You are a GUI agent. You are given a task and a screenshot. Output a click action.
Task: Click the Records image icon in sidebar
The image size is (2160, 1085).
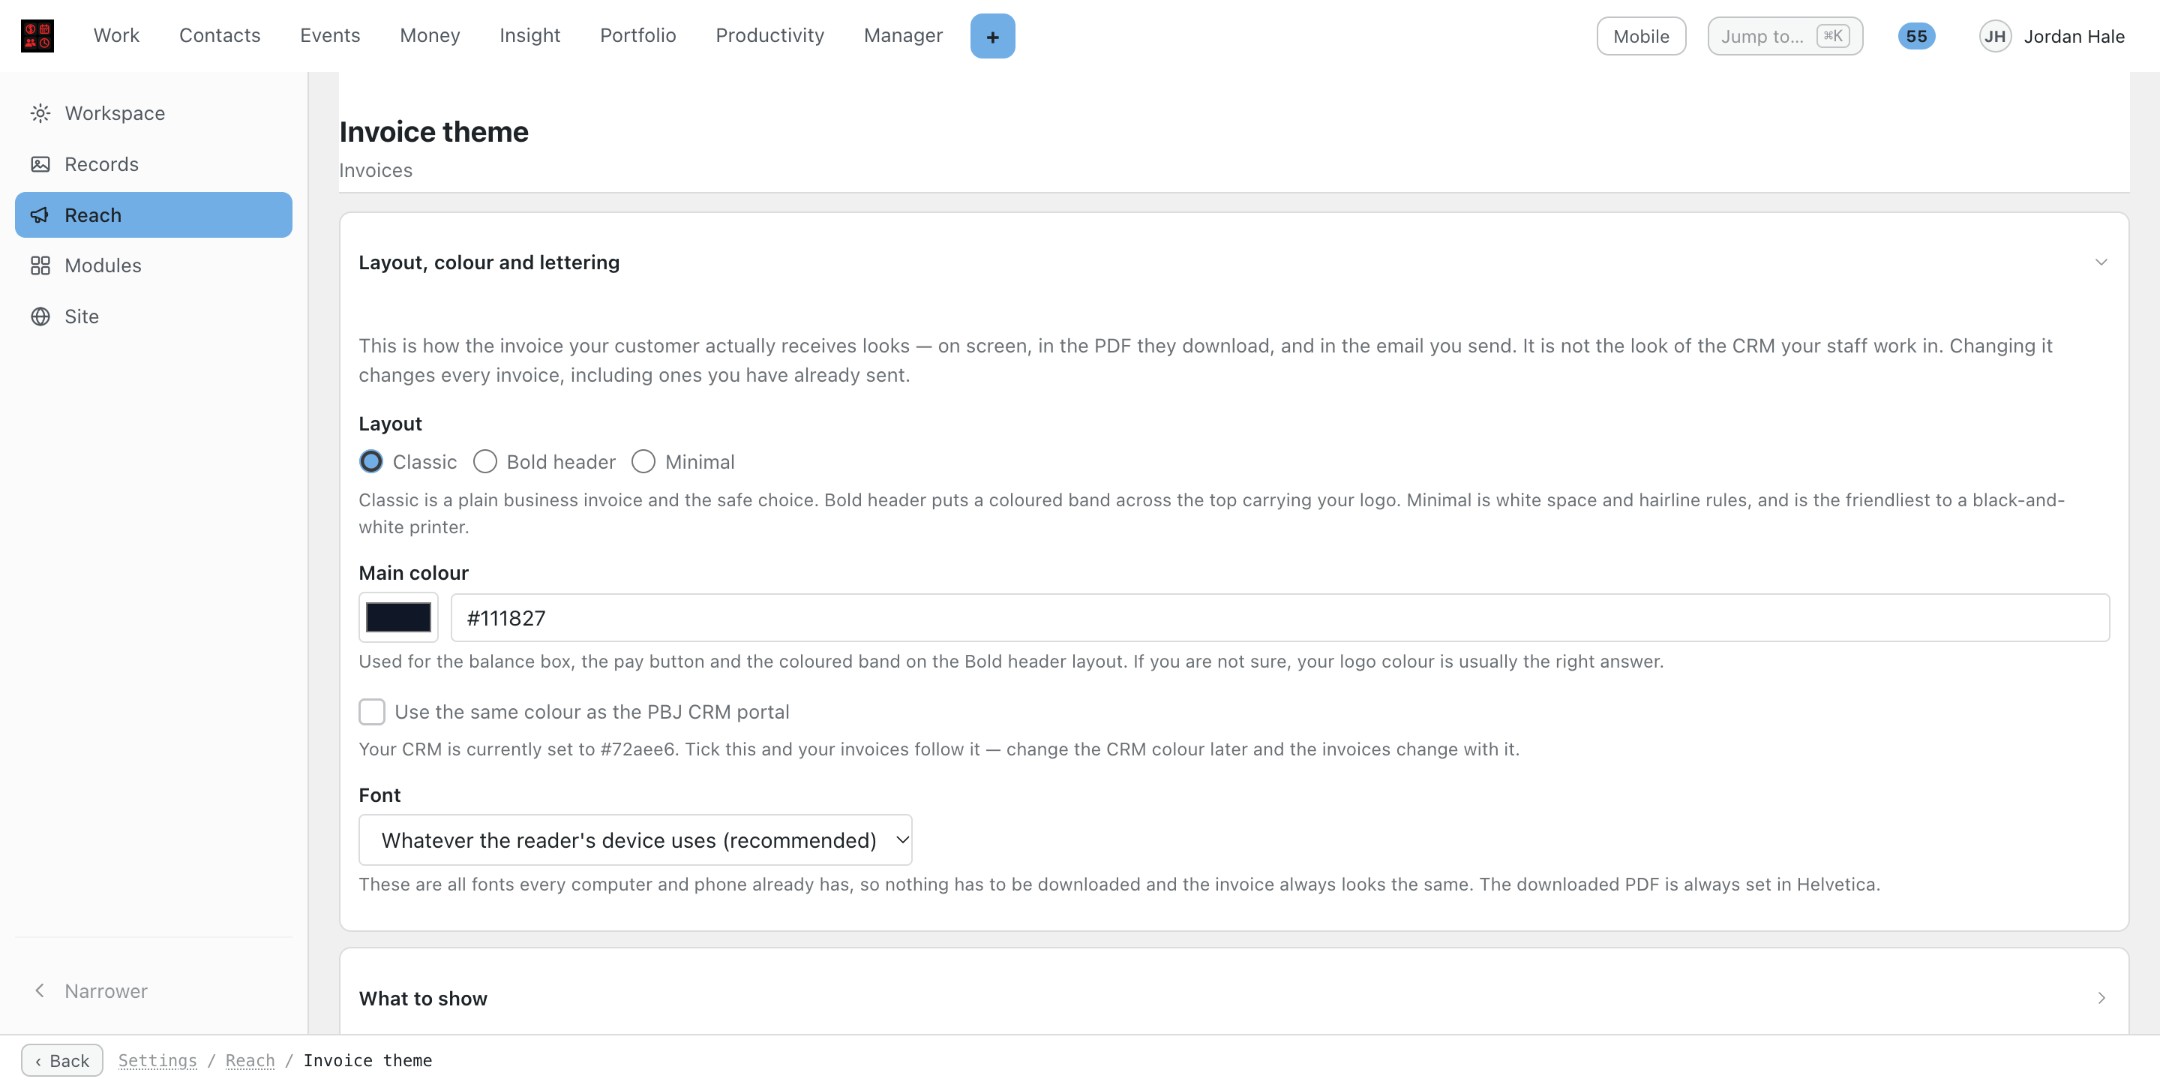pos(40,164)
